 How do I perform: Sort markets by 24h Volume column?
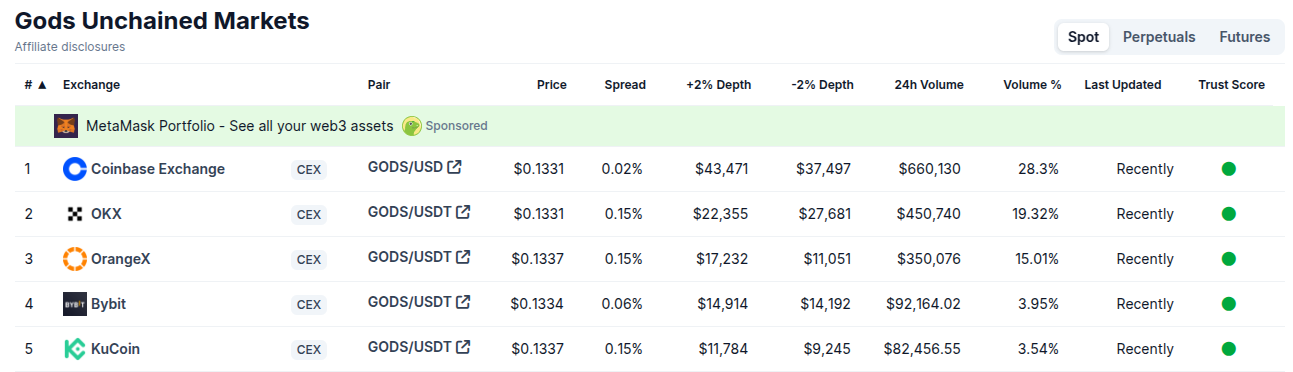coord(929,85)
